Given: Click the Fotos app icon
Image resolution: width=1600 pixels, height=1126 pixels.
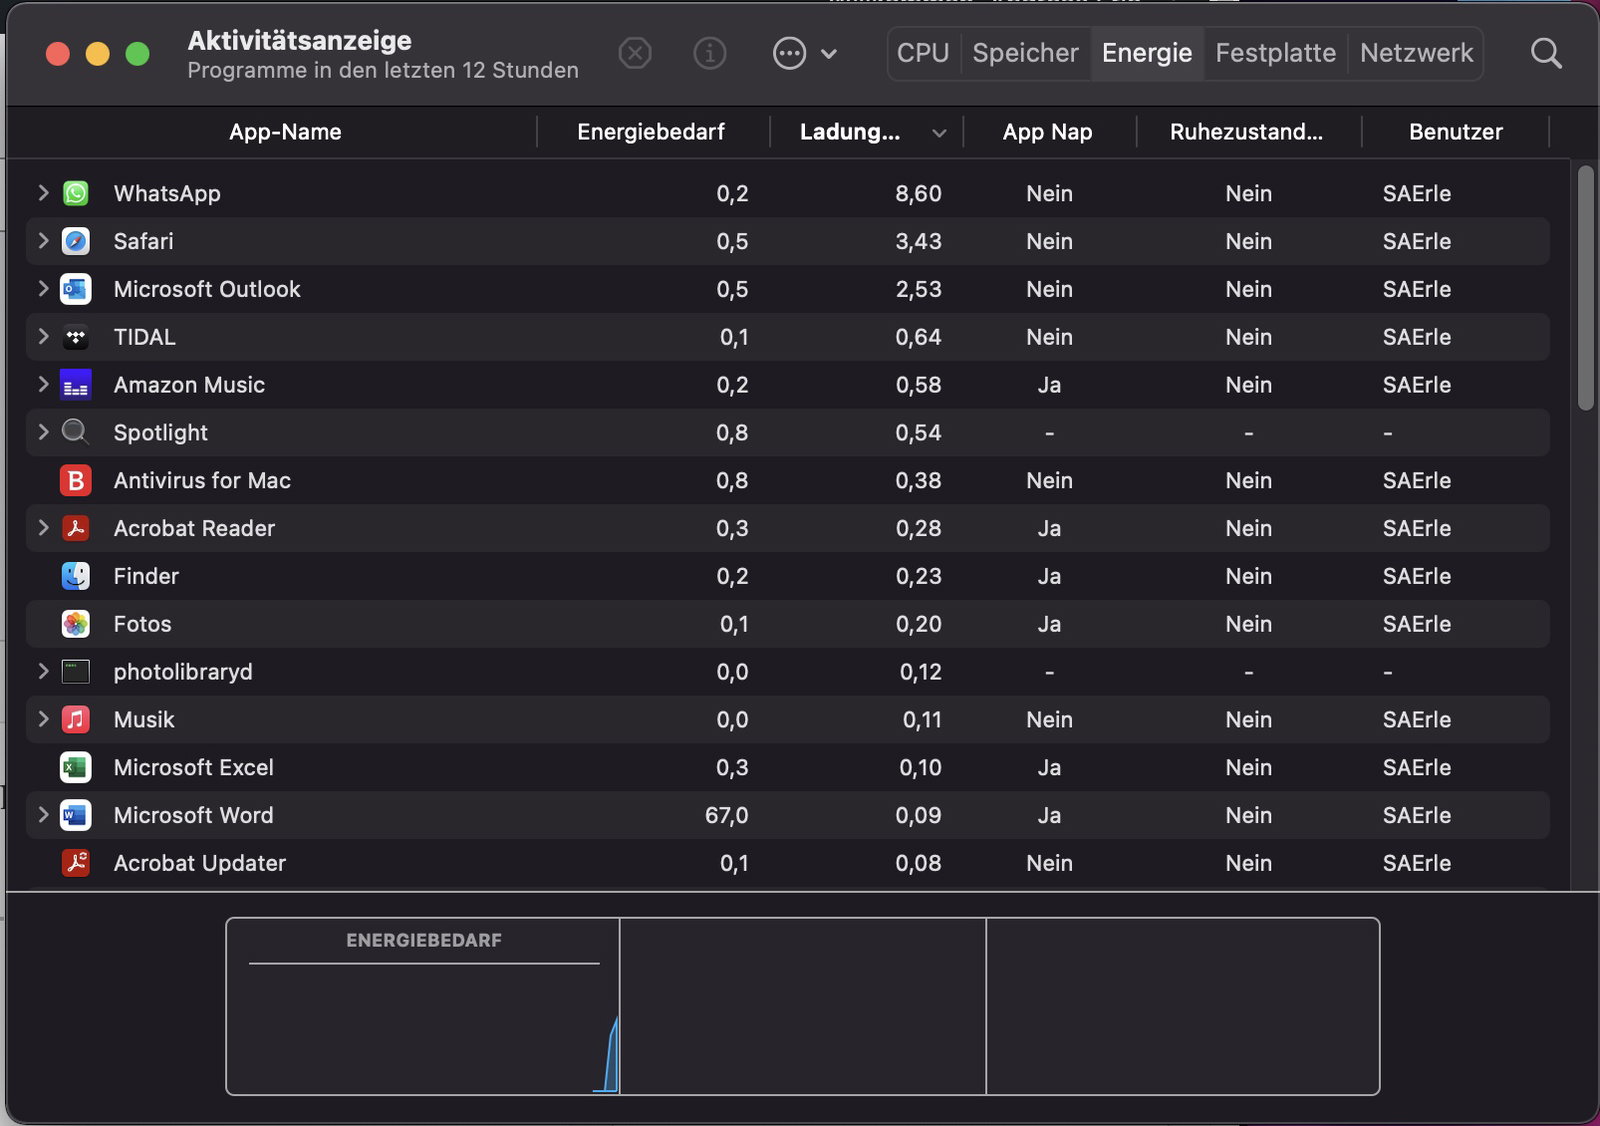Looking at the screenshot, I should tap(76, 625).
